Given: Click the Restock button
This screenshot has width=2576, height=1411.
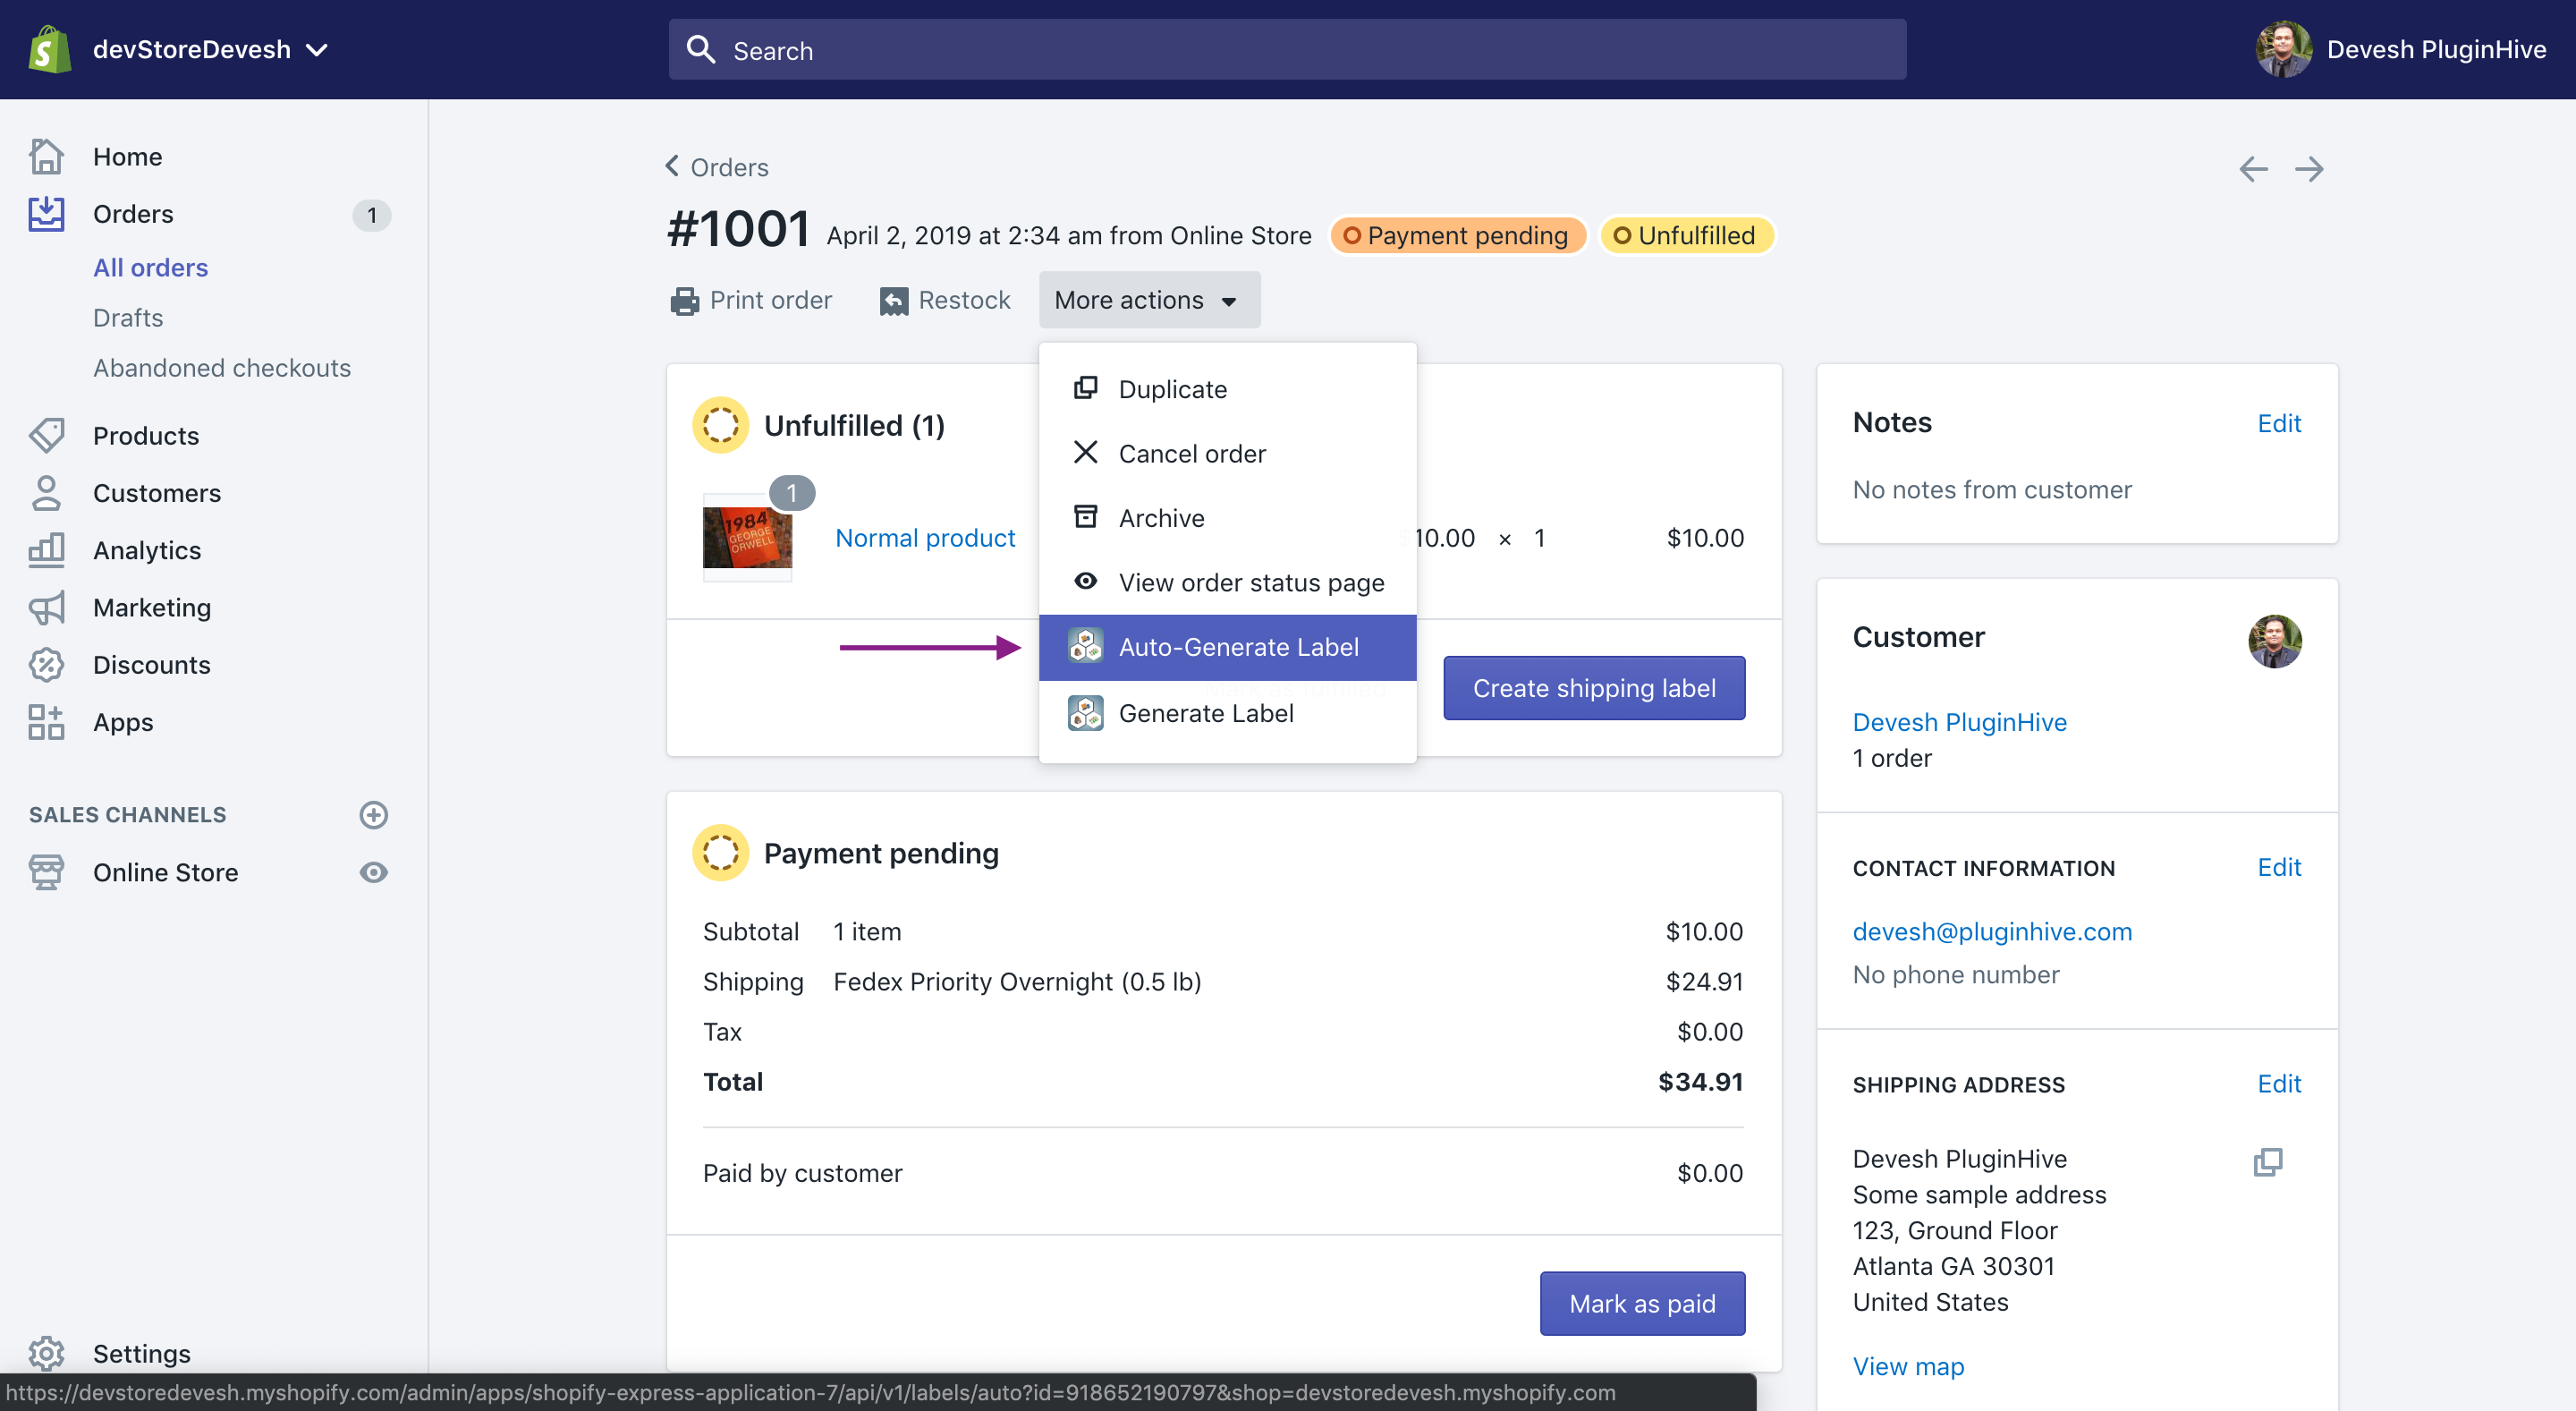Looking at the screenshot, I should point(945,299).
